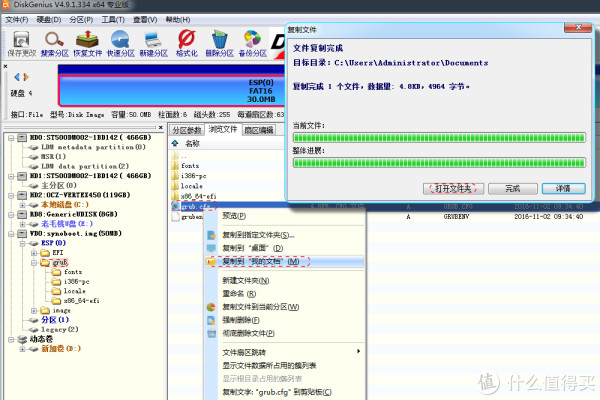Click the Delete Partition (删除分区) icon
Screen dimensions: 600x400
[219, 44]
